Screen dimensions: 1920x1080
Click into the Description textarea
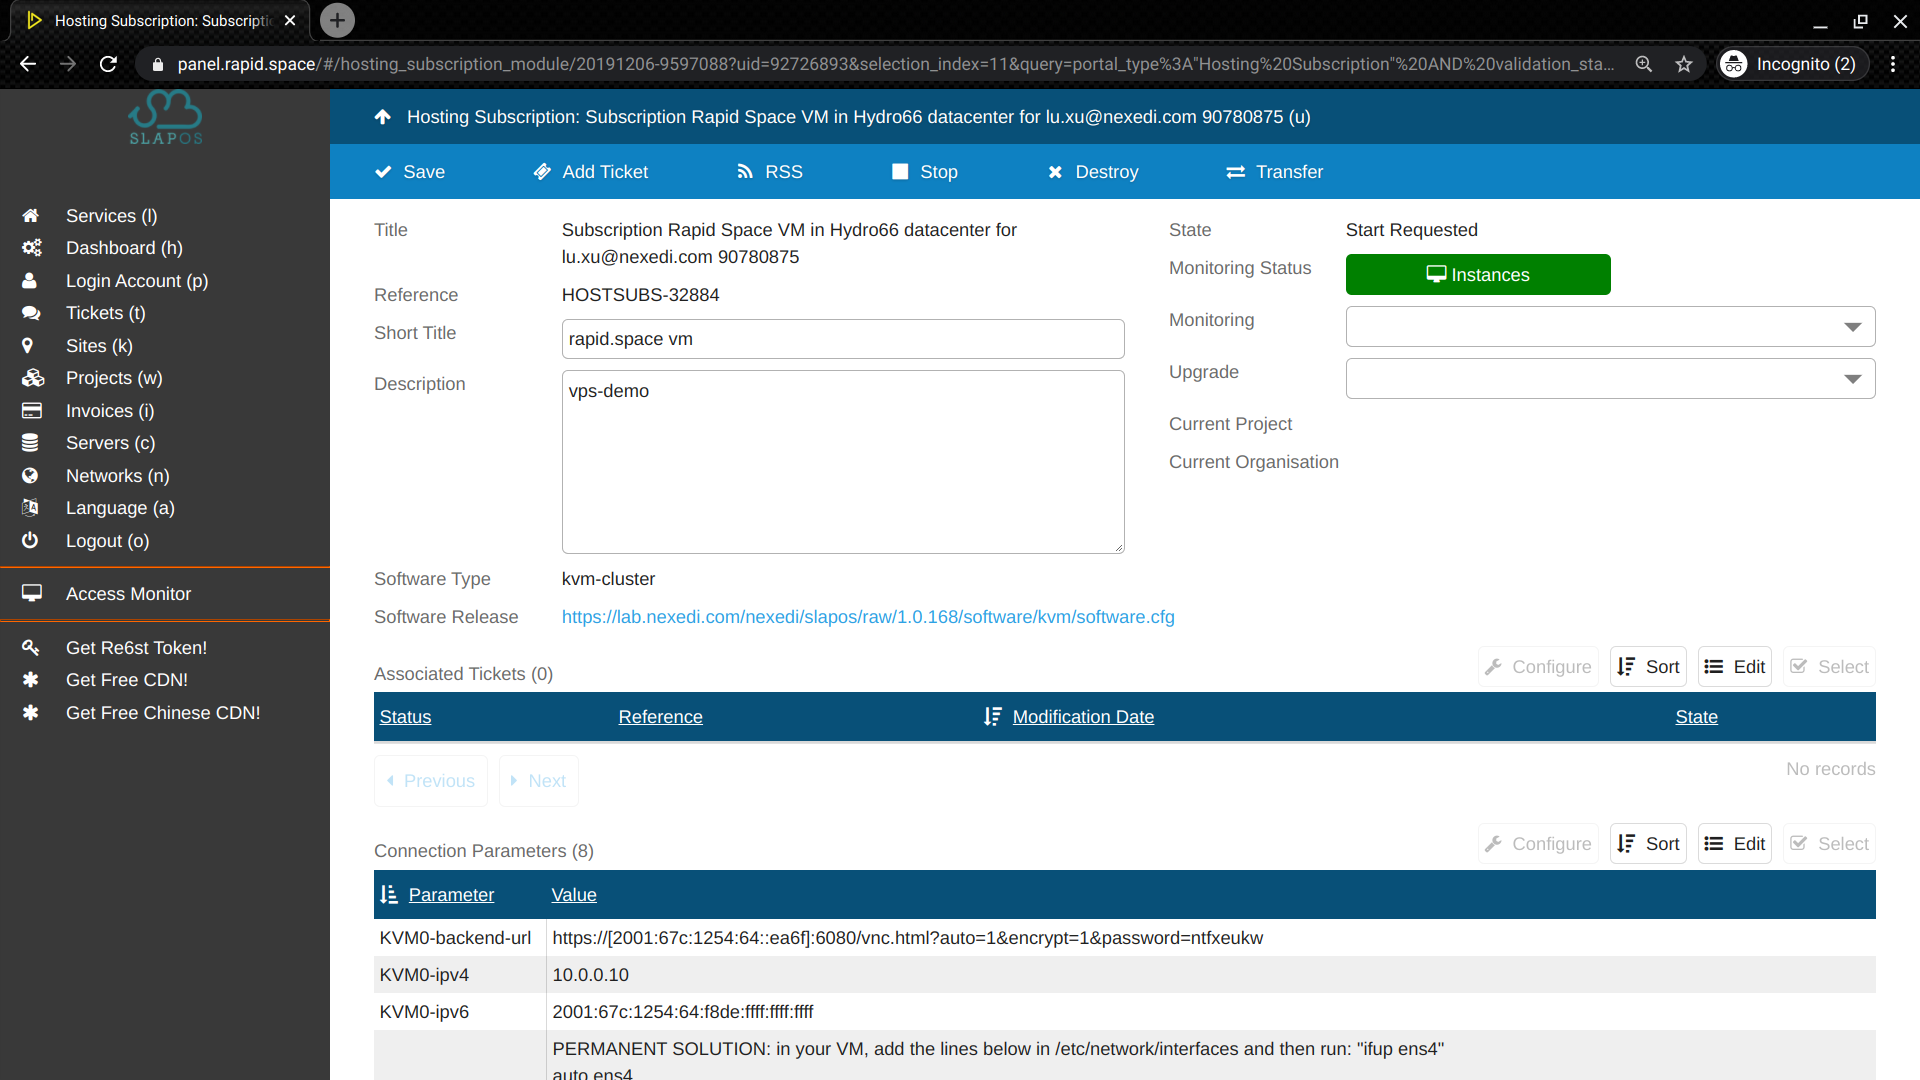coord(843,462)
